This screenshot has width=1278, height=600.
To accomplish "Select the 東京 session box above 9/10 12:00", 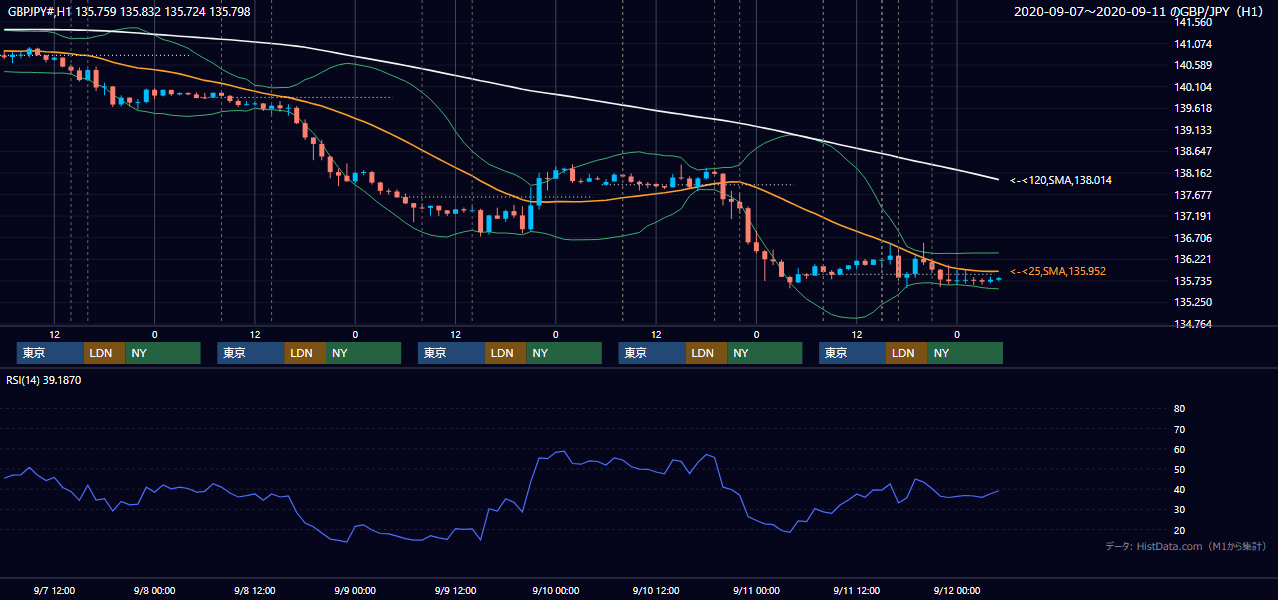I will (652, 353).
